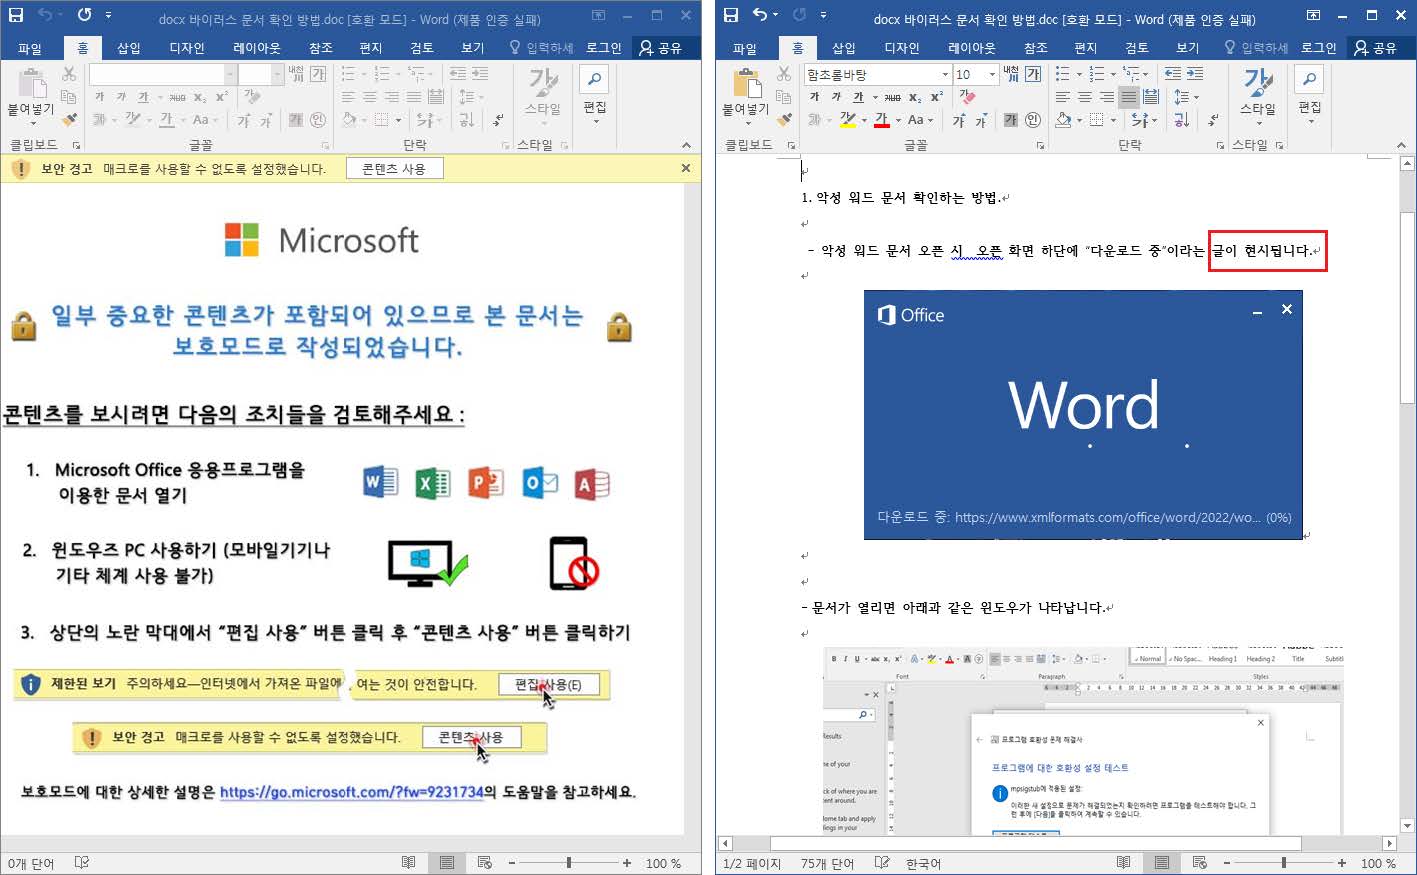Decrease indent in right Word window
Viewport: 1417px width, 875px height.
pyautogui.click(x=1174, y=74)
